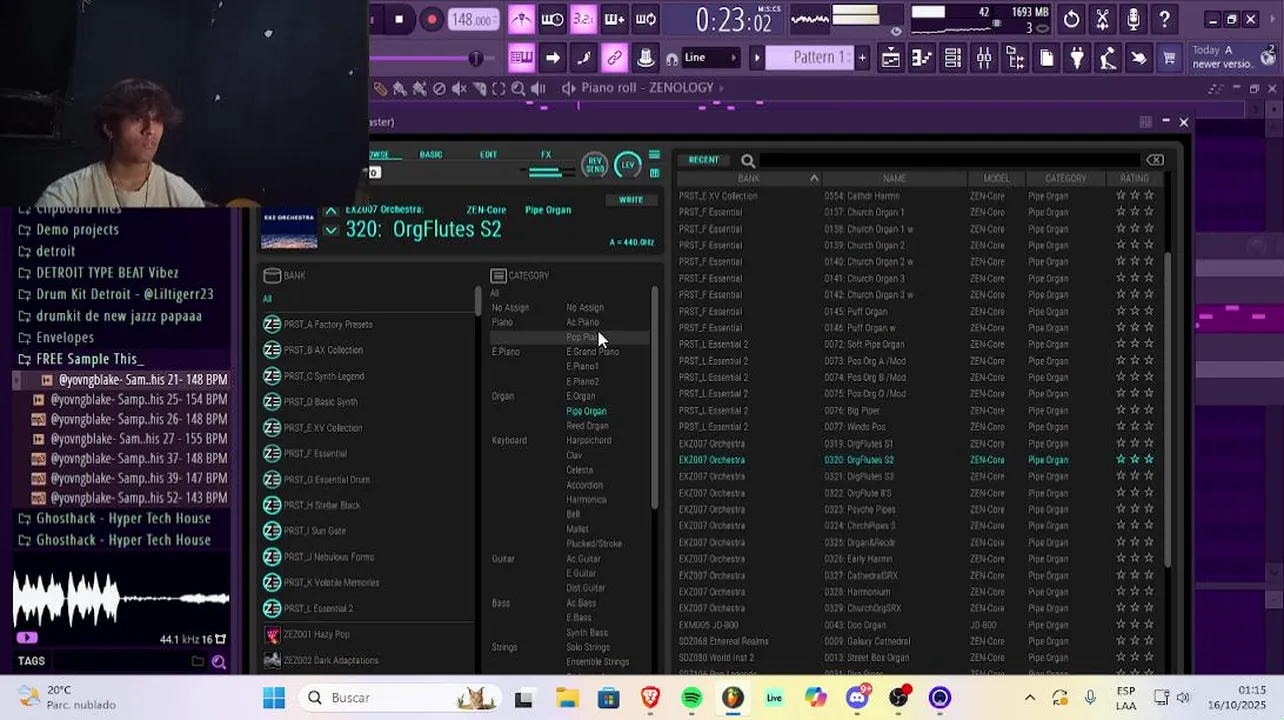Open the Mixer view

(983, 58)
